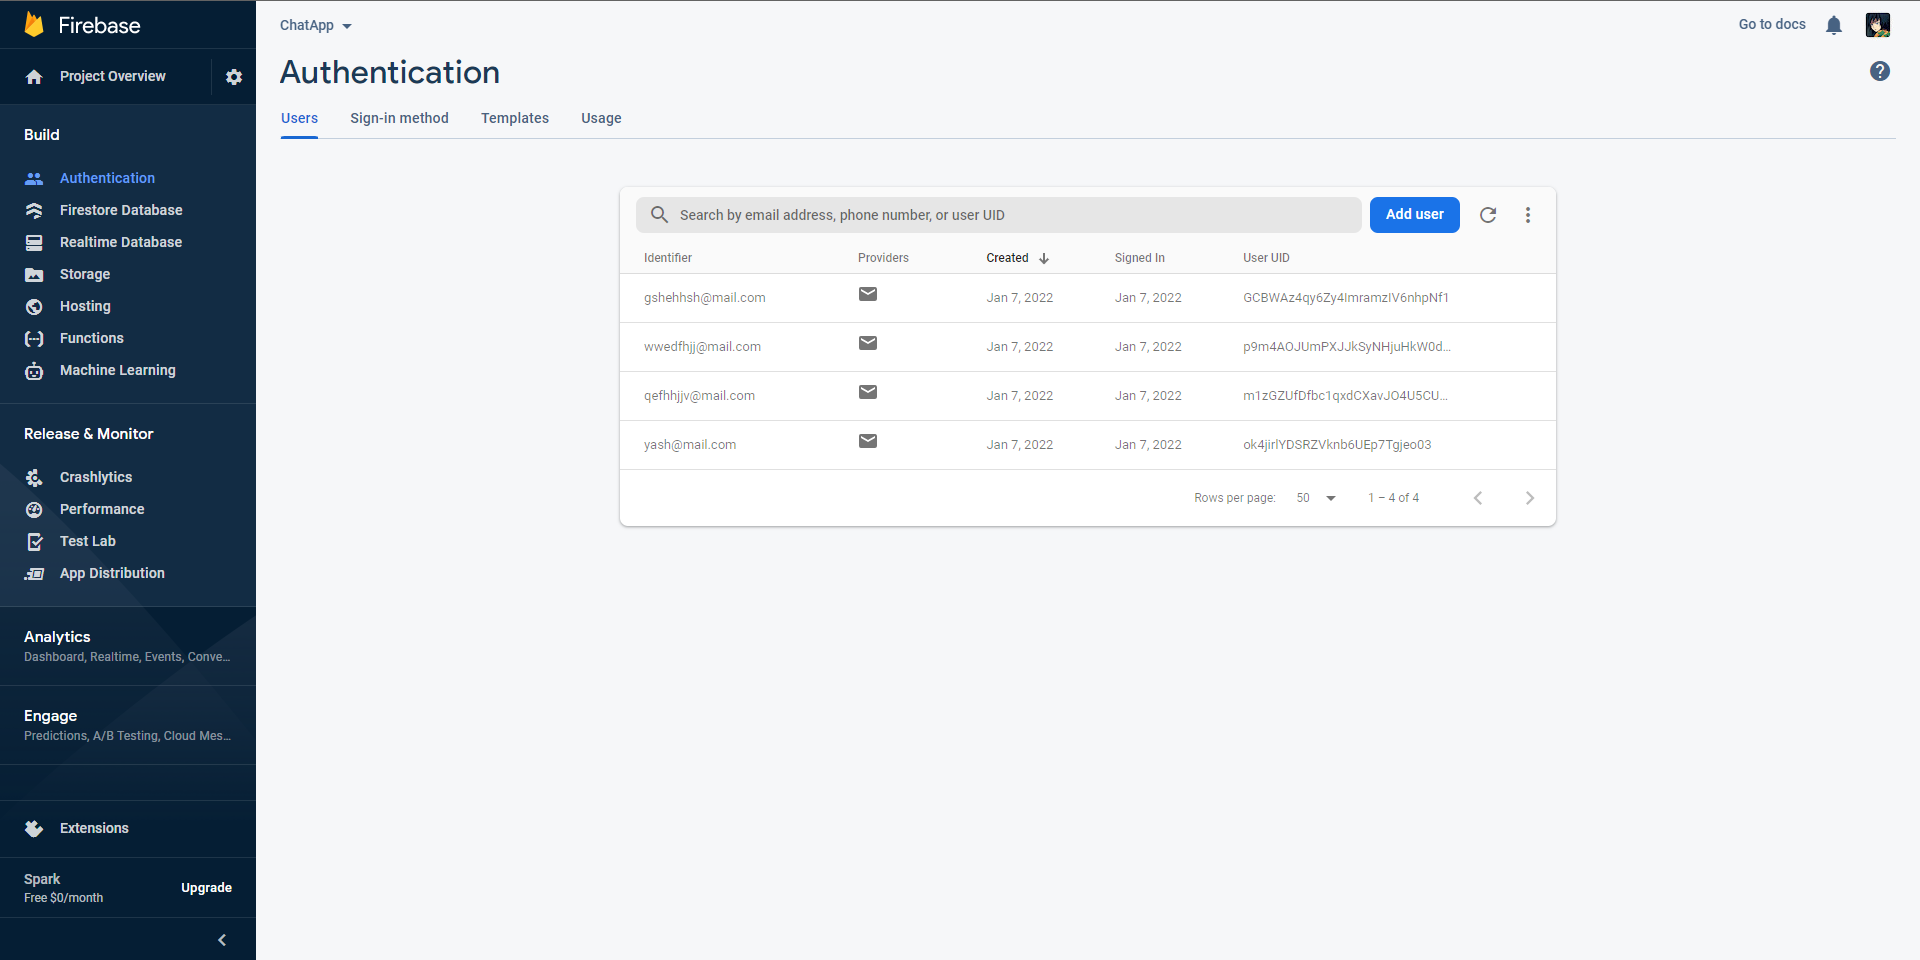Click the Extensions puzzle icon
The image size is (1920, 960).
click(x=34, y=828)
